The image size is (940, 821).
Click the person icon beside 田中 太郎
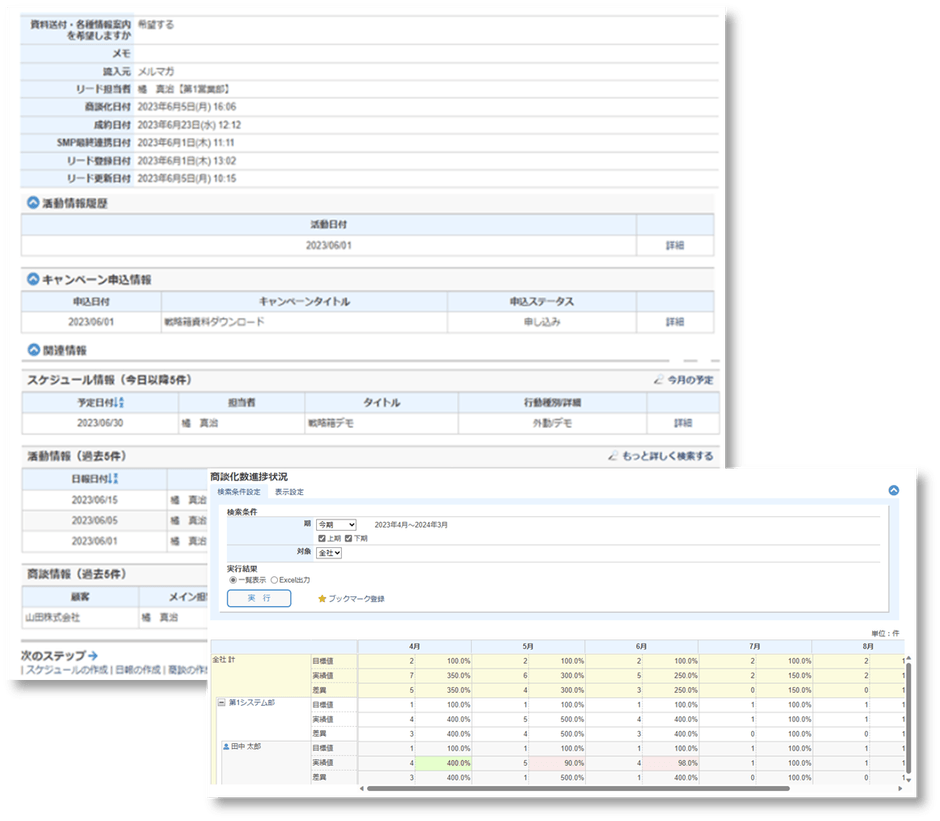226,746
